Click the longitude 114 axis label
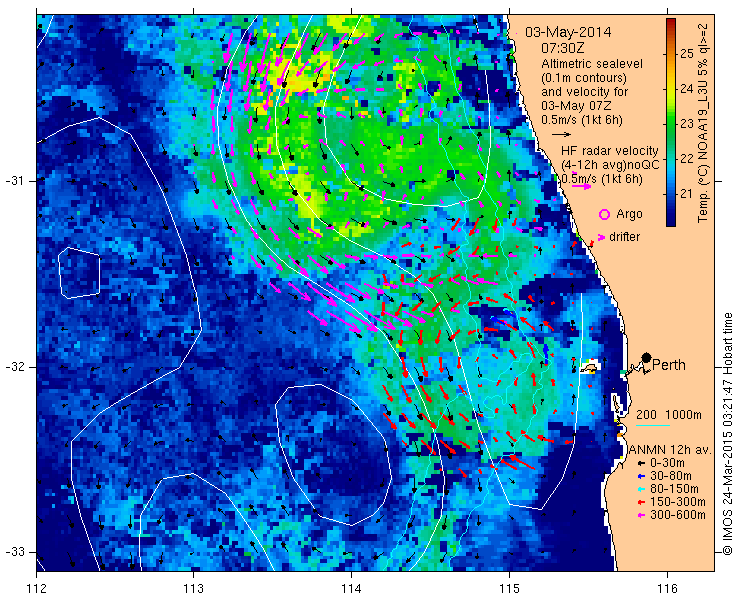Screen dimensions: 740x600 coord(351,589)
